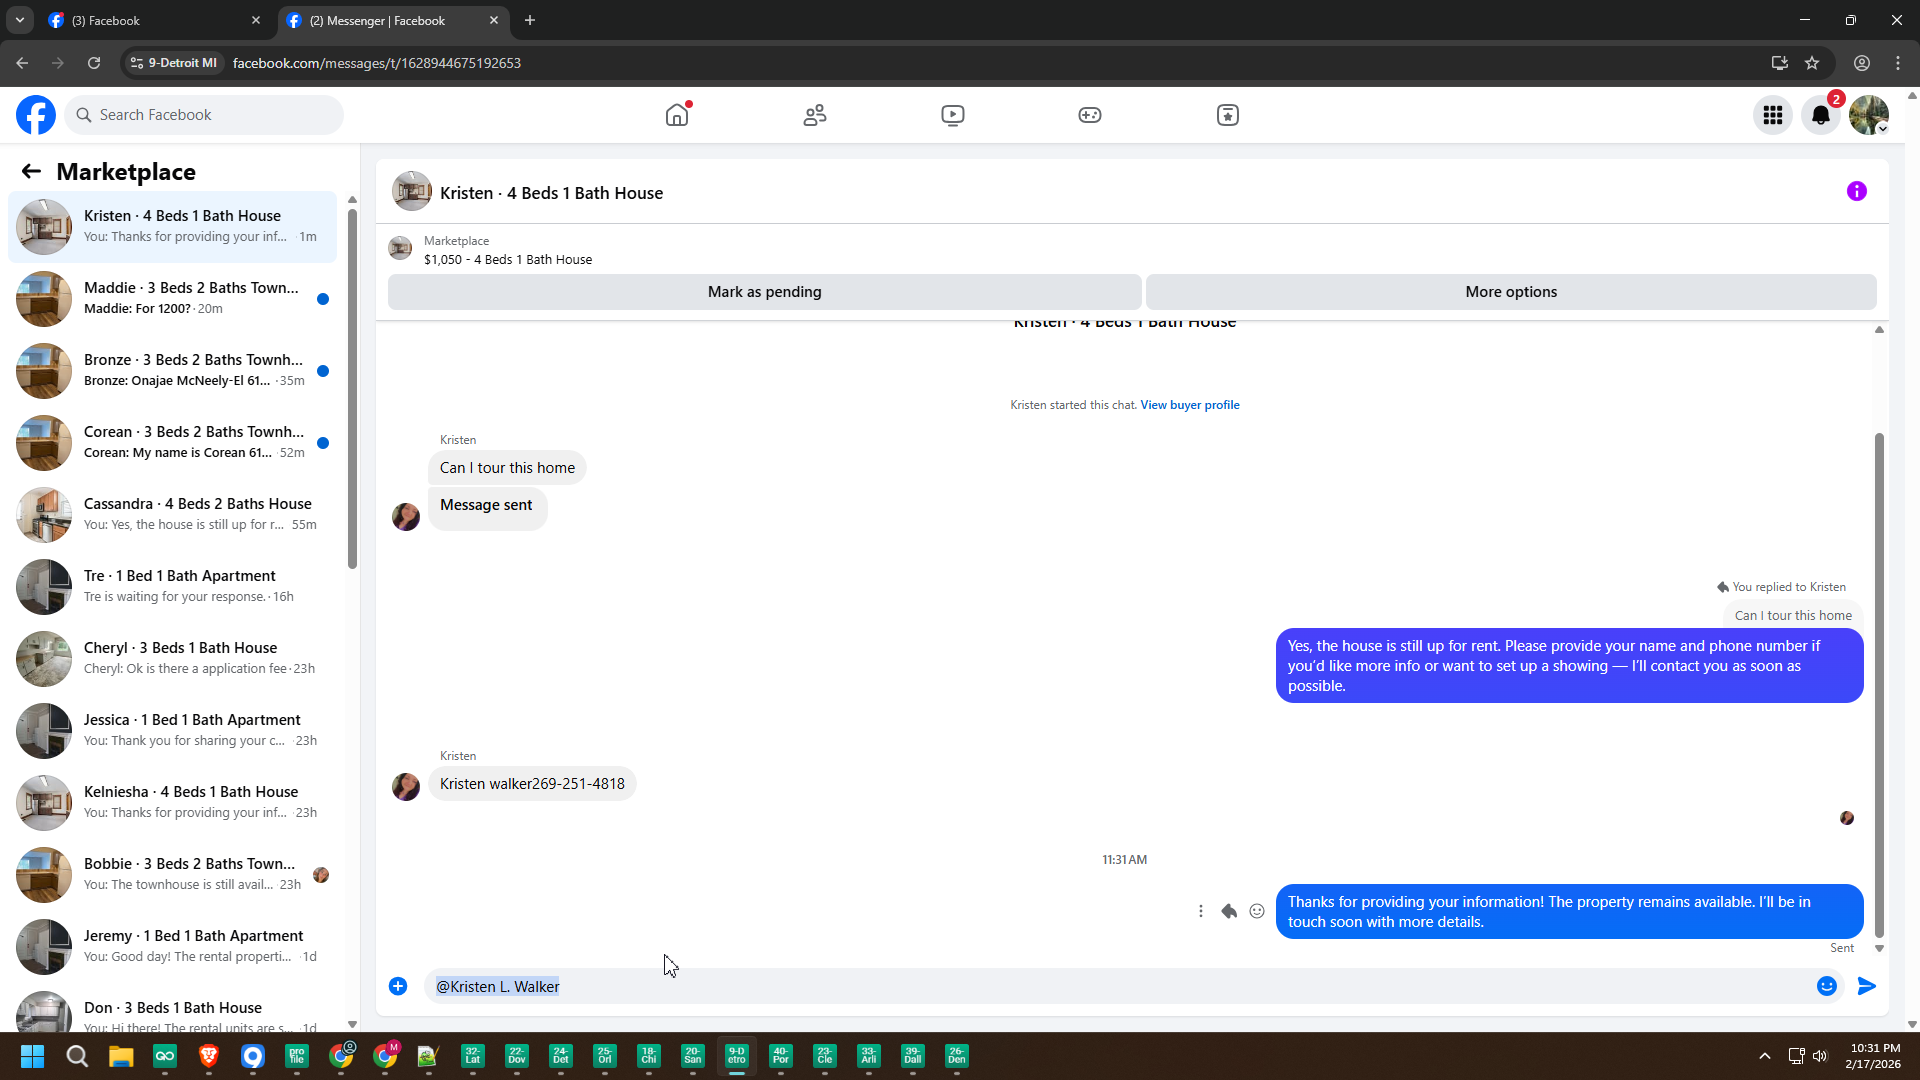Open the Facebook menu grid icon

(x=1773, y=115)
